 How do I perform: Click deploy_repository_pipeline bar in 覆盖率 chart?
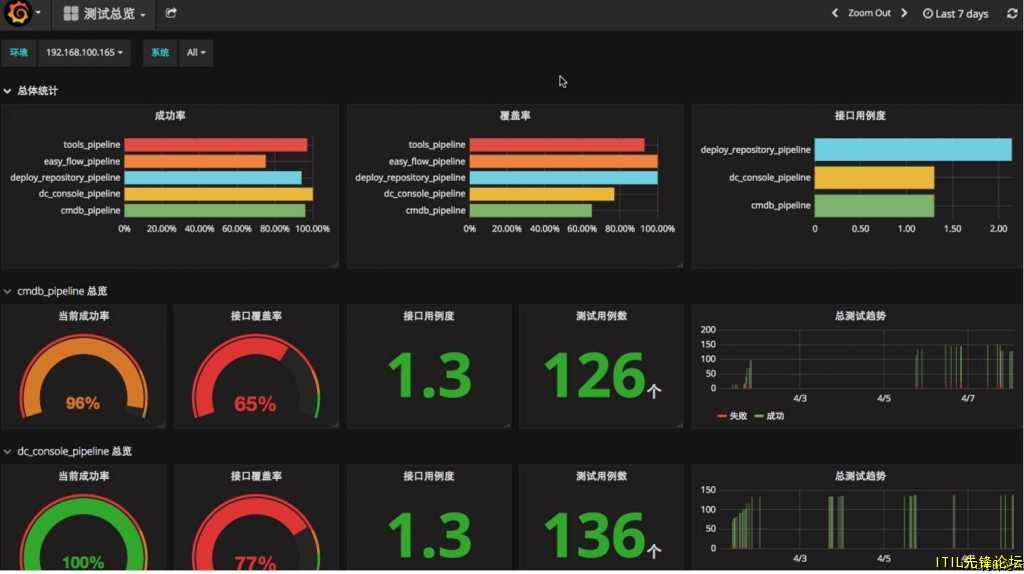564,178
